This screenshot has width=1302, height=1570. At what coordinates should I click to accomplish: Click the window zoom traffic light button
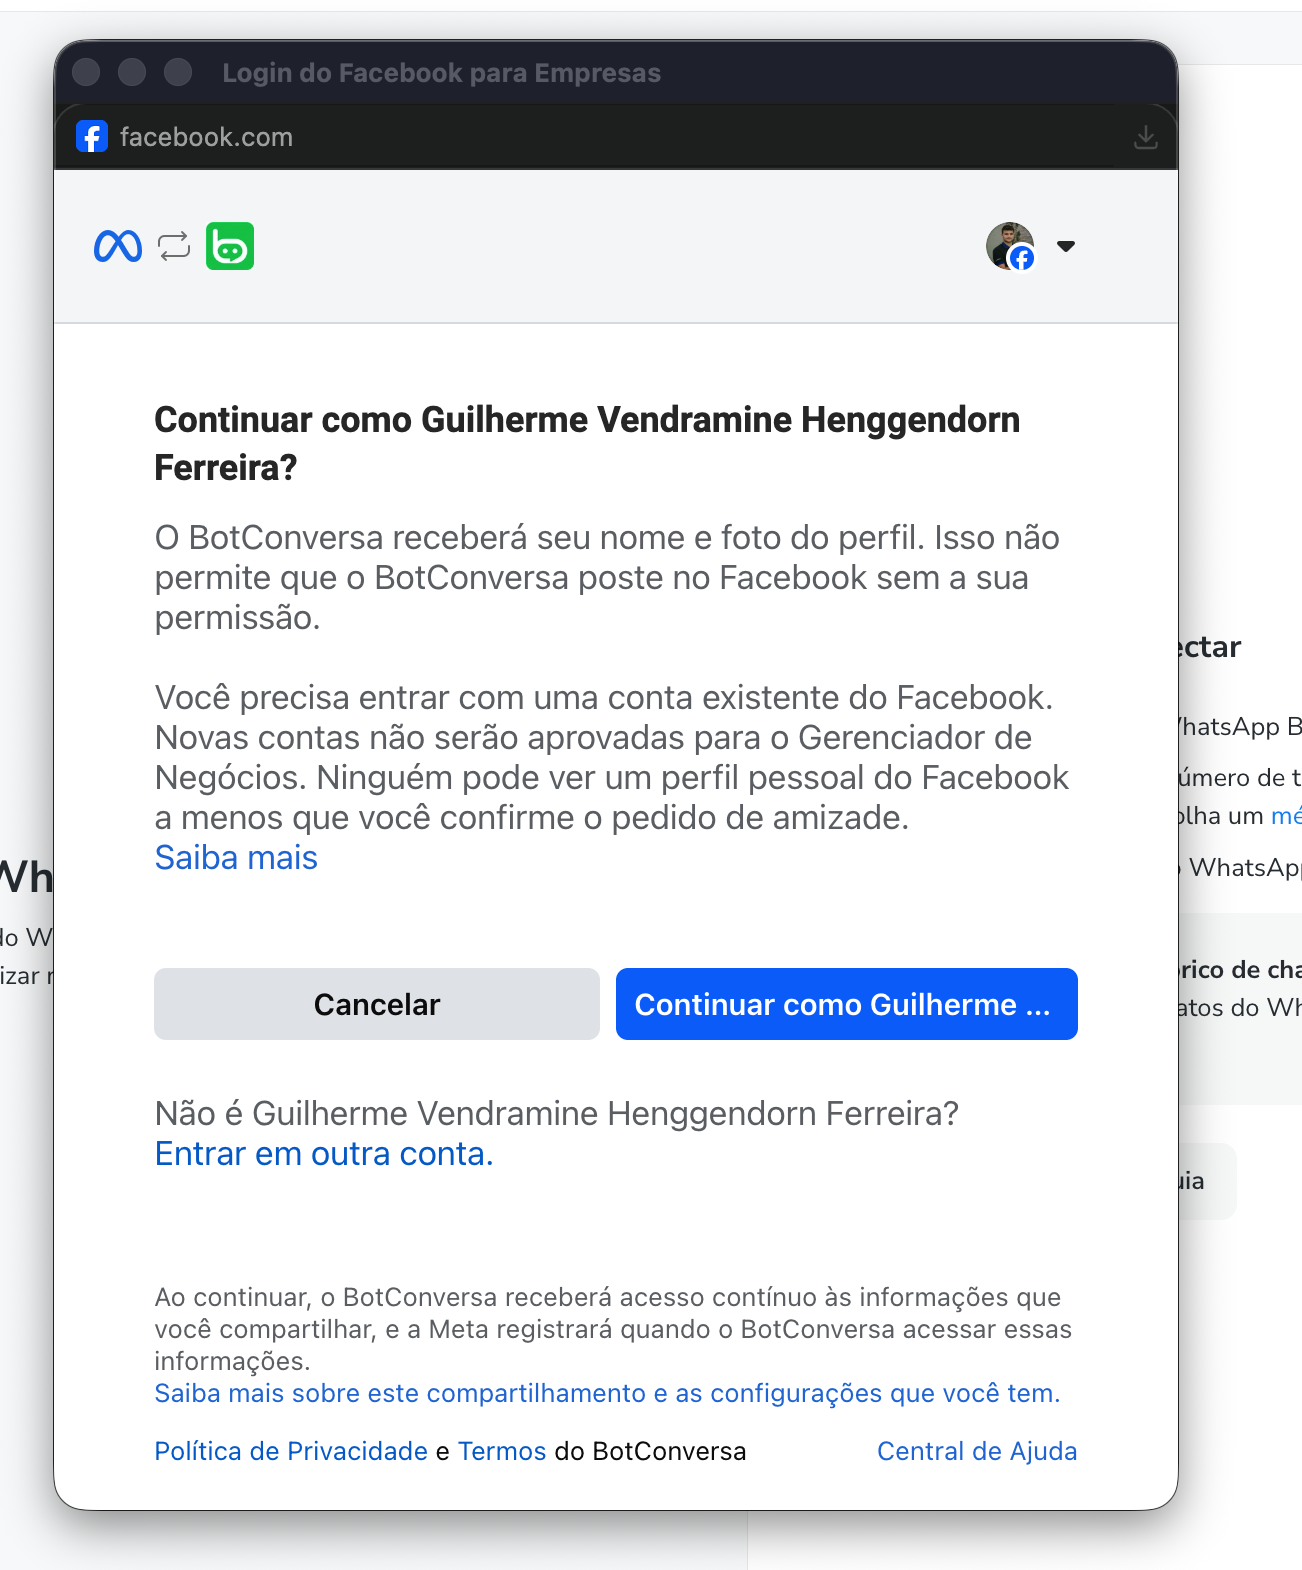tap(178, 72)
